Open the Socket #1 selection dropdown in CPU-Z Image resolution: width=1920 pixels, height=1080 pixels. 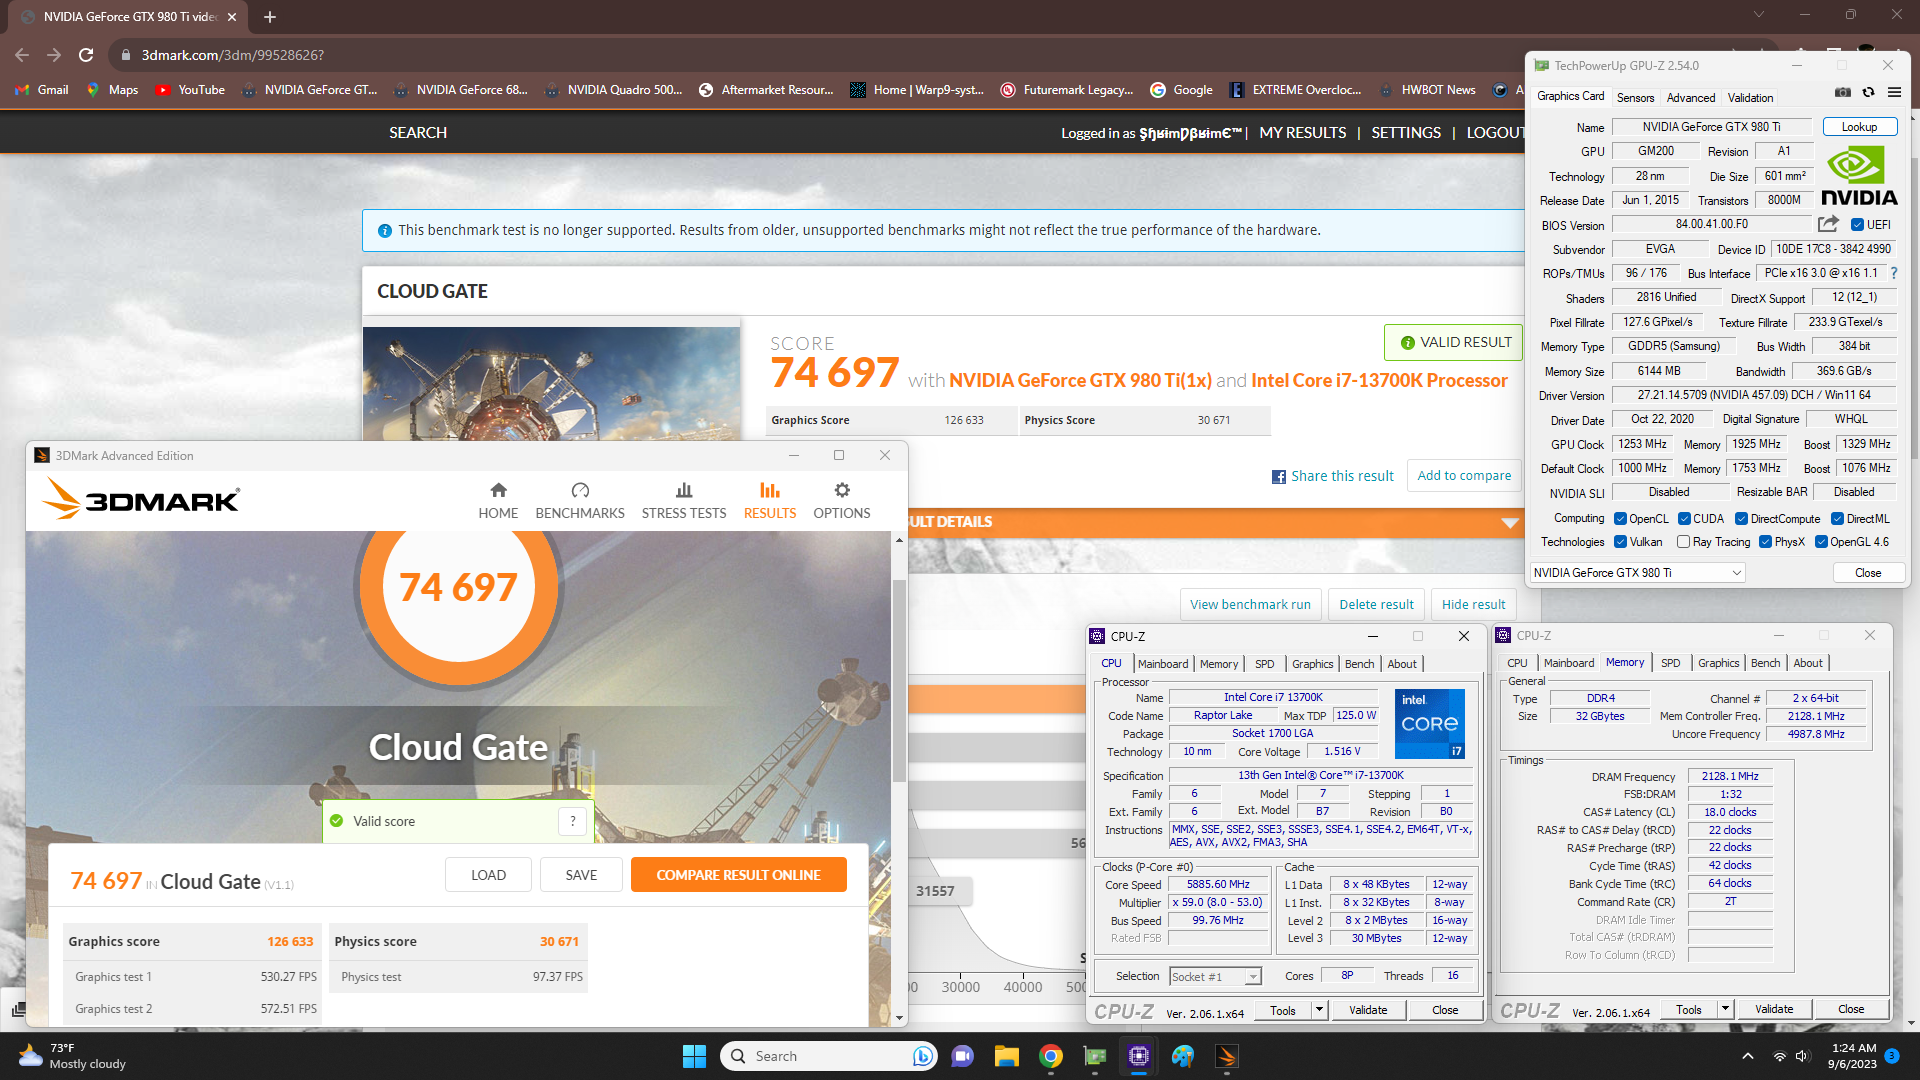(1215, 977)
